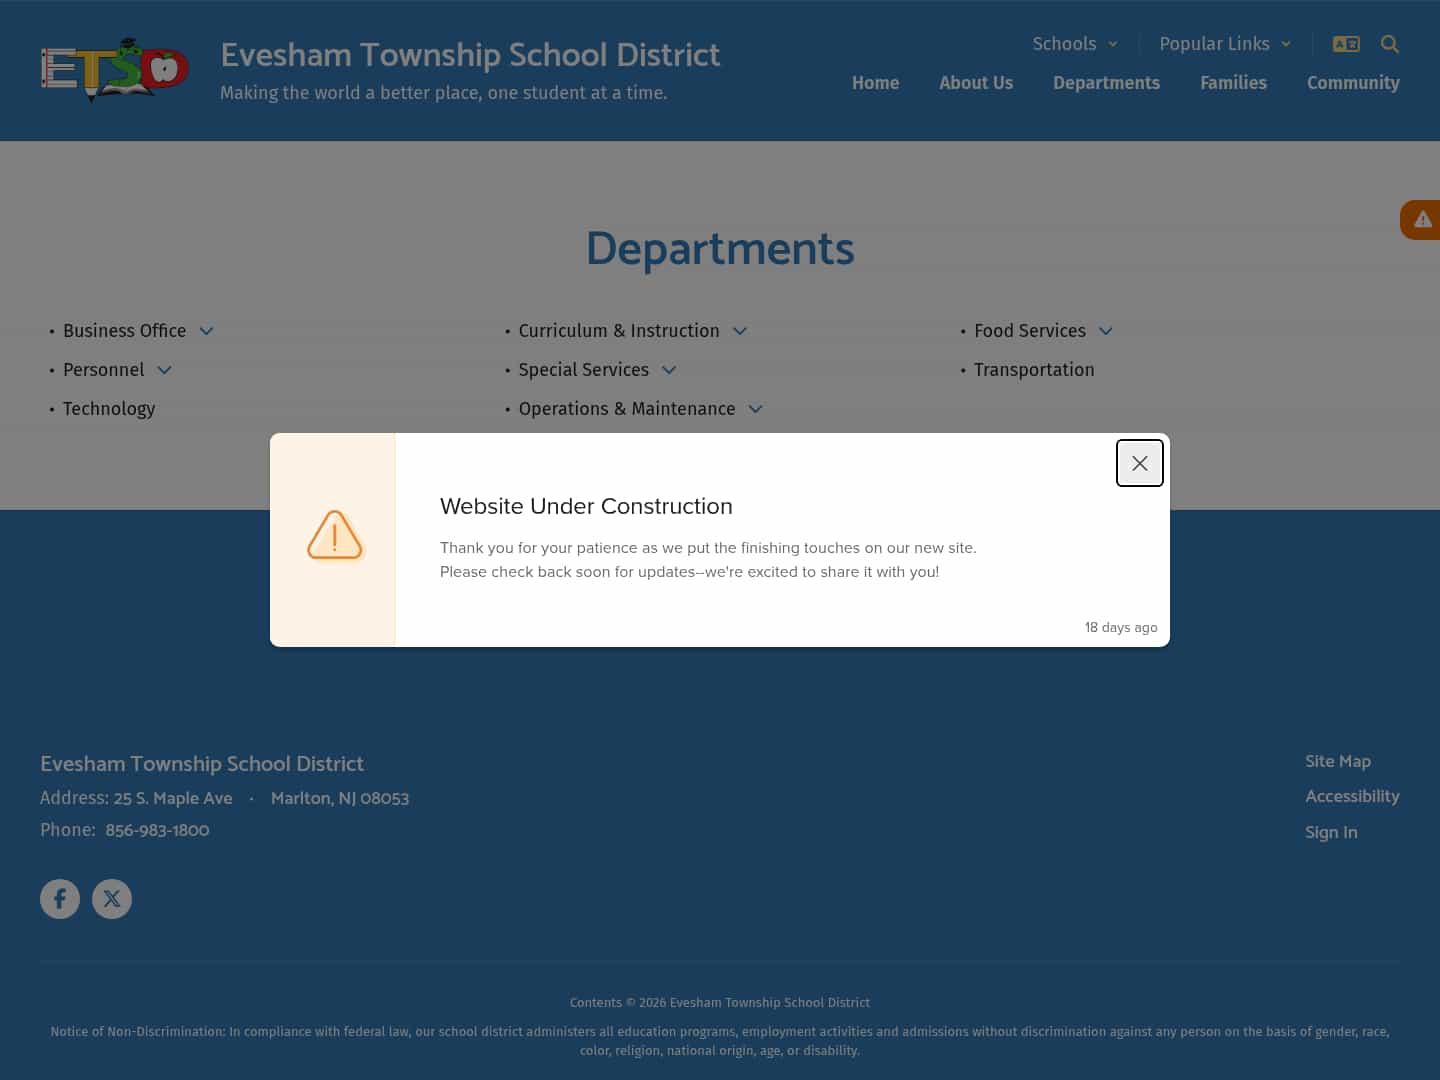1440x1080 pixels.
Task: Open the Community menu
Action: pos(1353,83)
